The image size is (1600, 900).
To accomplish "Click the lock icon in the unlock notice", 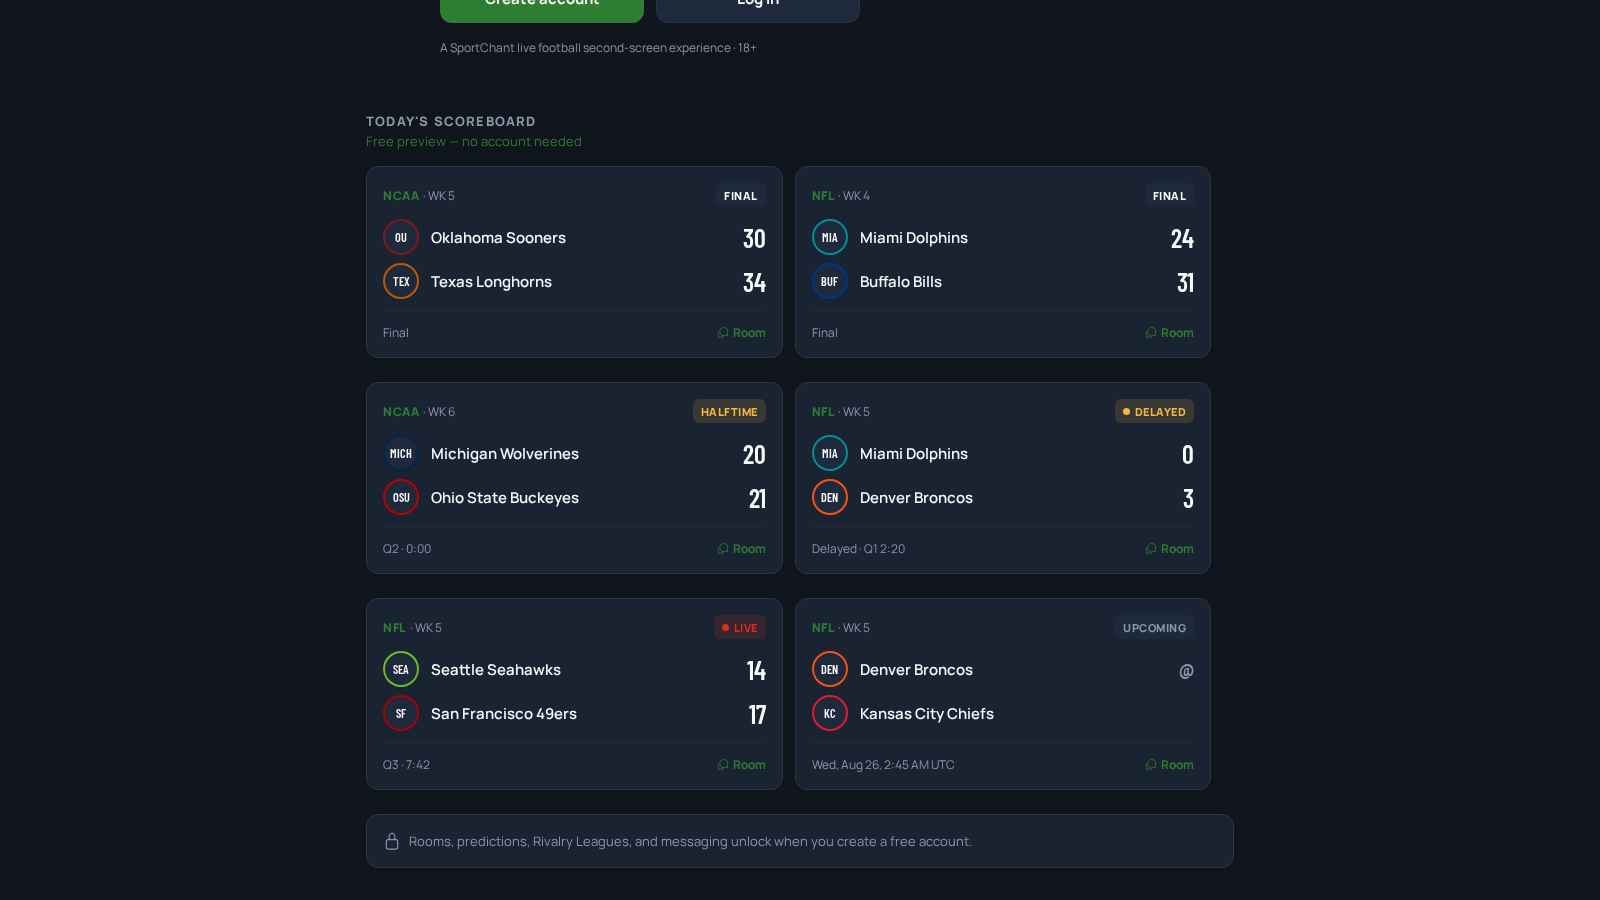I will [x=392, y=841].
